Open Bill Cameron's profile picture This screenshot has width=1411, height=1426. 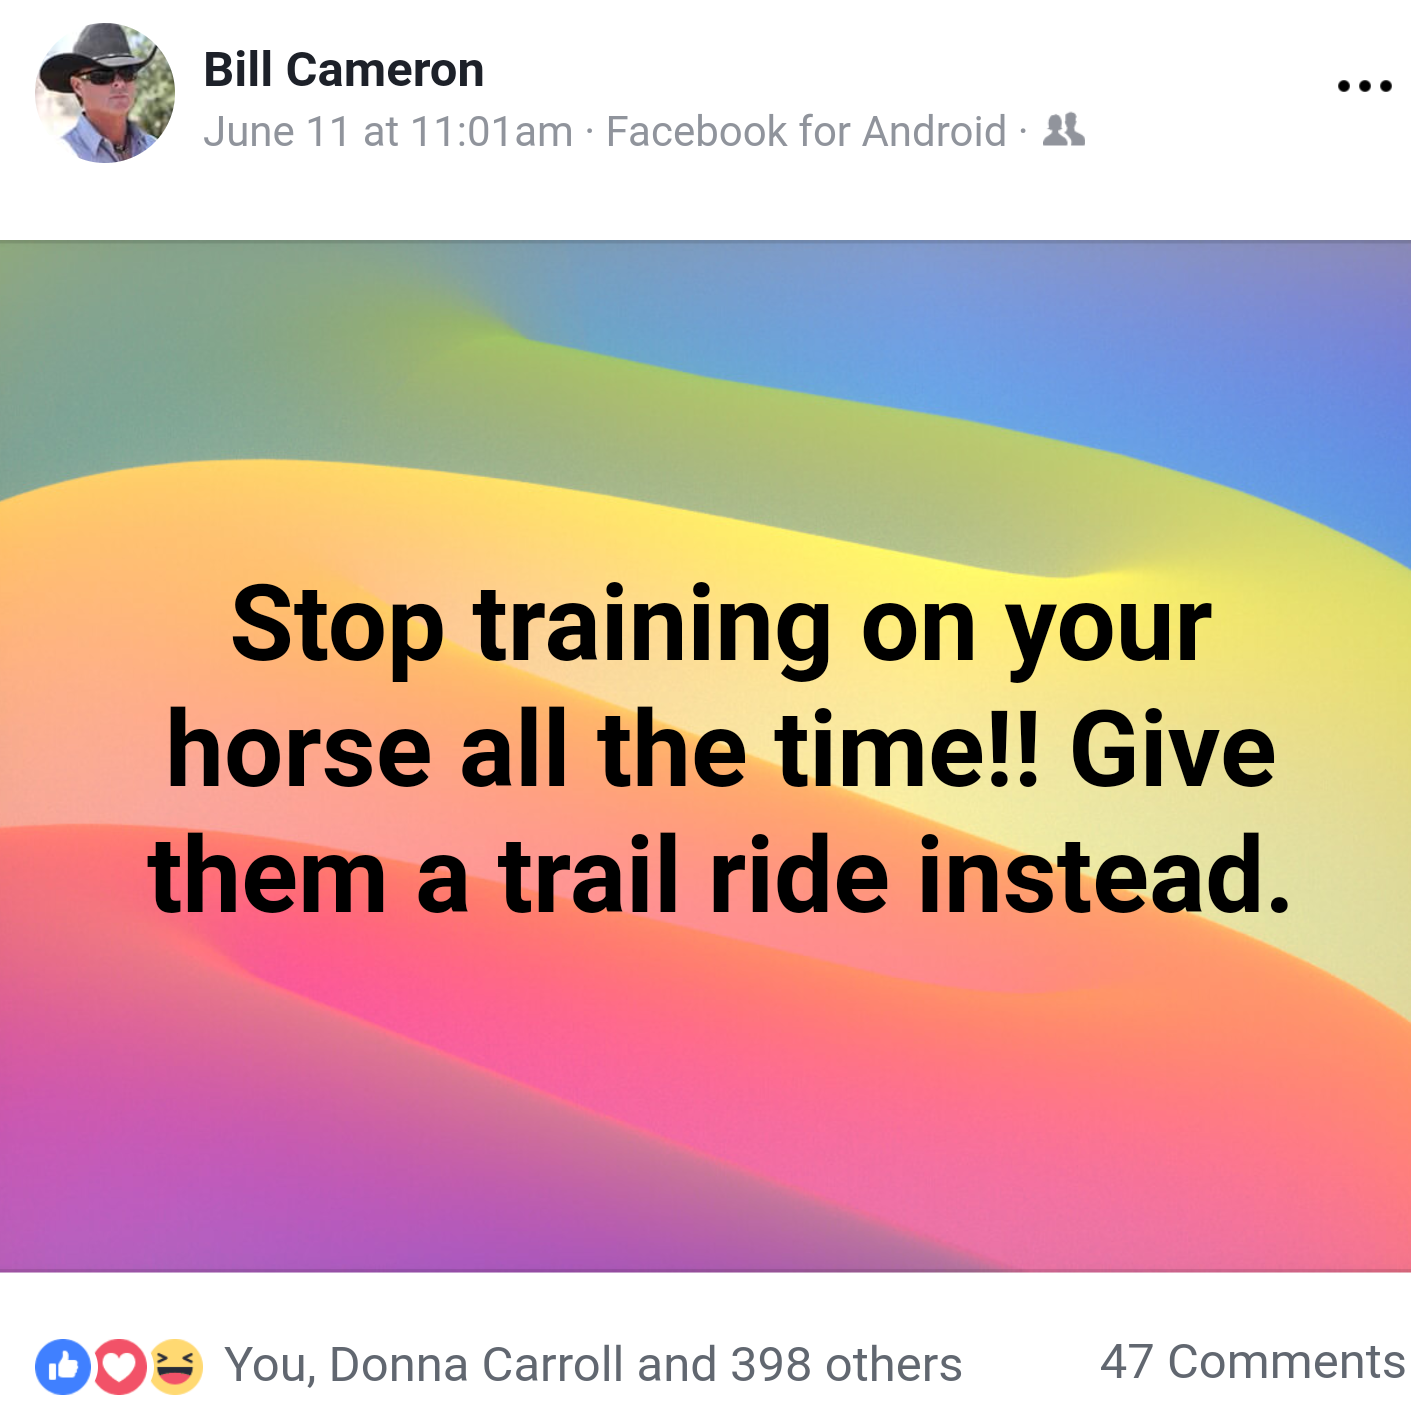[105, 93]
